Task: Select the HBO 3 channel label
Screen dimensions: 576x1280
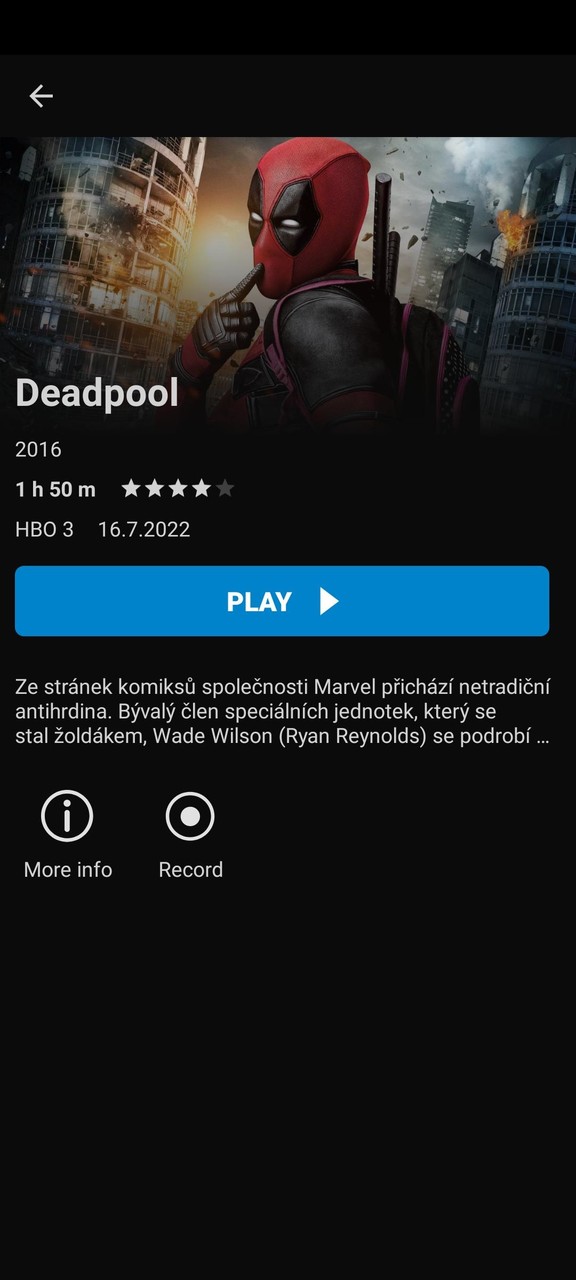Action: tap(45, 530)
